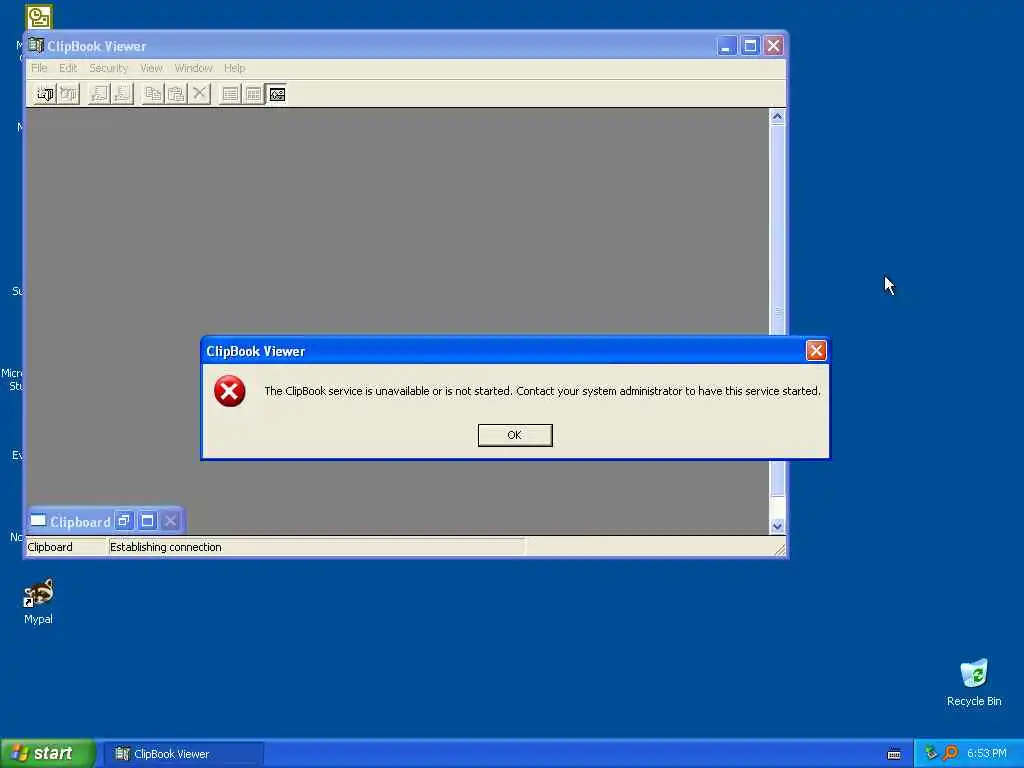Viewport: 1024px width, 768px height.
Task: Click 'Establishing connection' status text
Action: coord(166,547)
